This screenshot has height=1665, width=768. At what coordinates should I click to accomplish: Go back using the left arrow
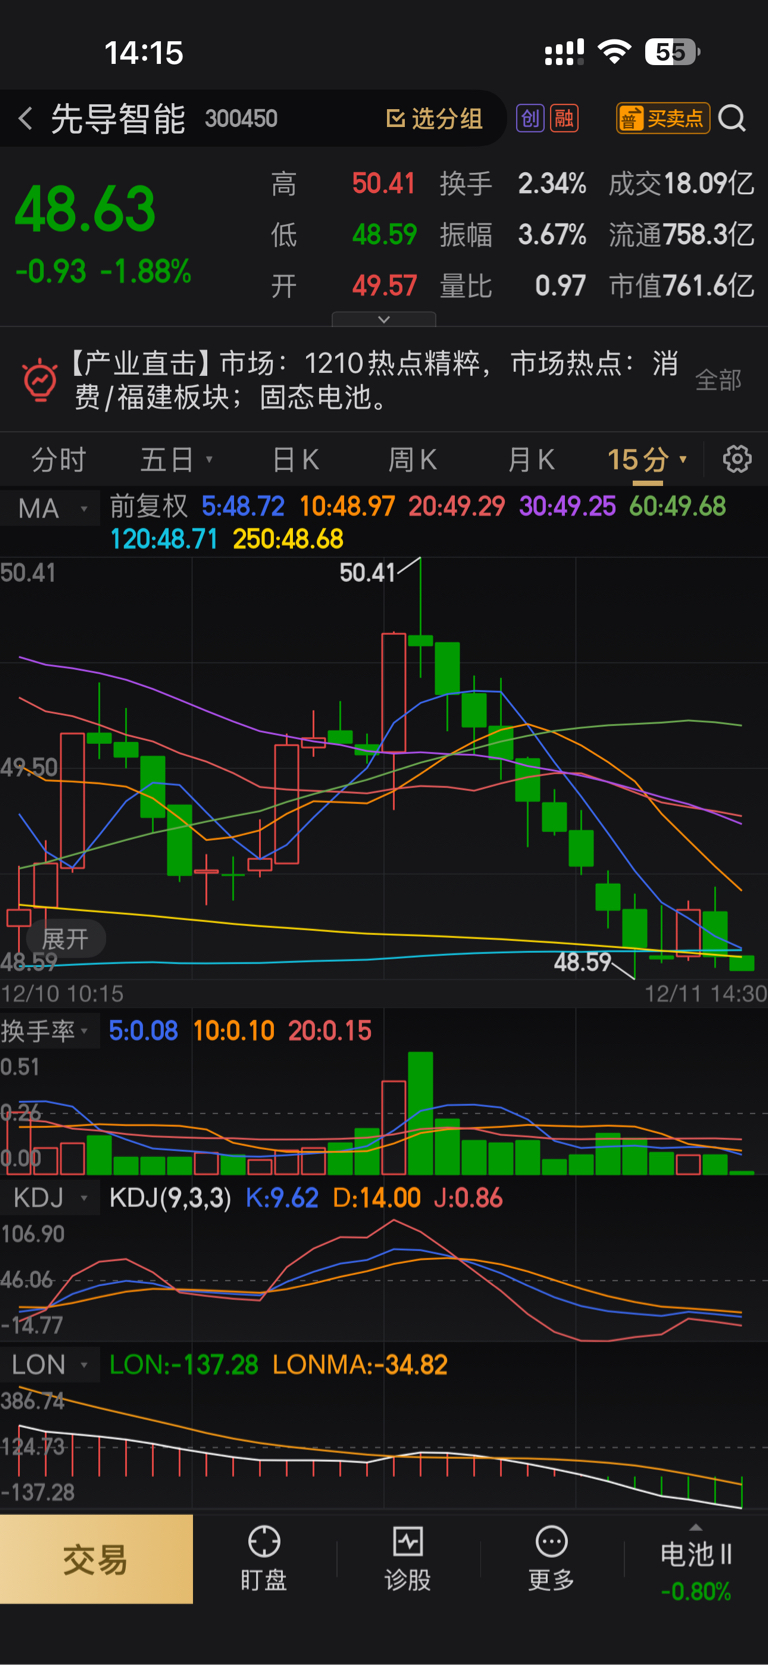pos(25,119)
